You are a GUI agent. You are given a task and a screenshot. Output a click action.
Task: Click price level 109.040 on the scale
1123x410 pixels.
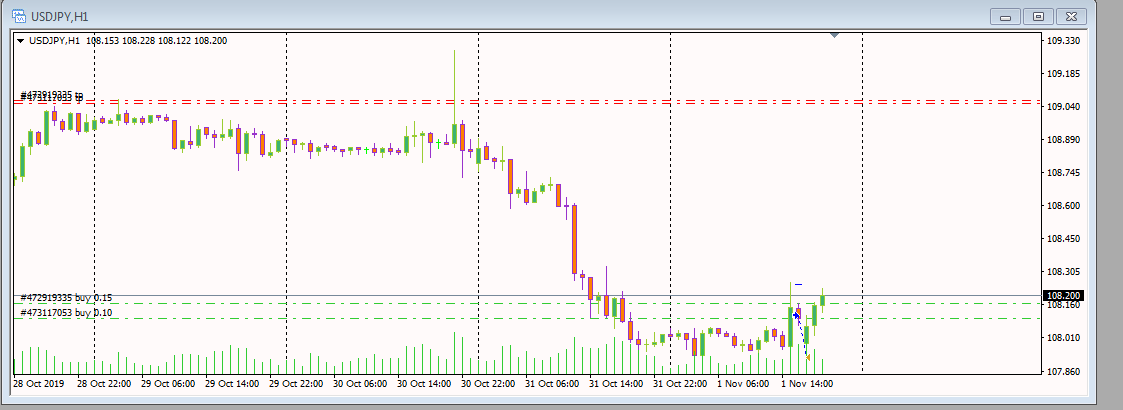point(1062,107)
